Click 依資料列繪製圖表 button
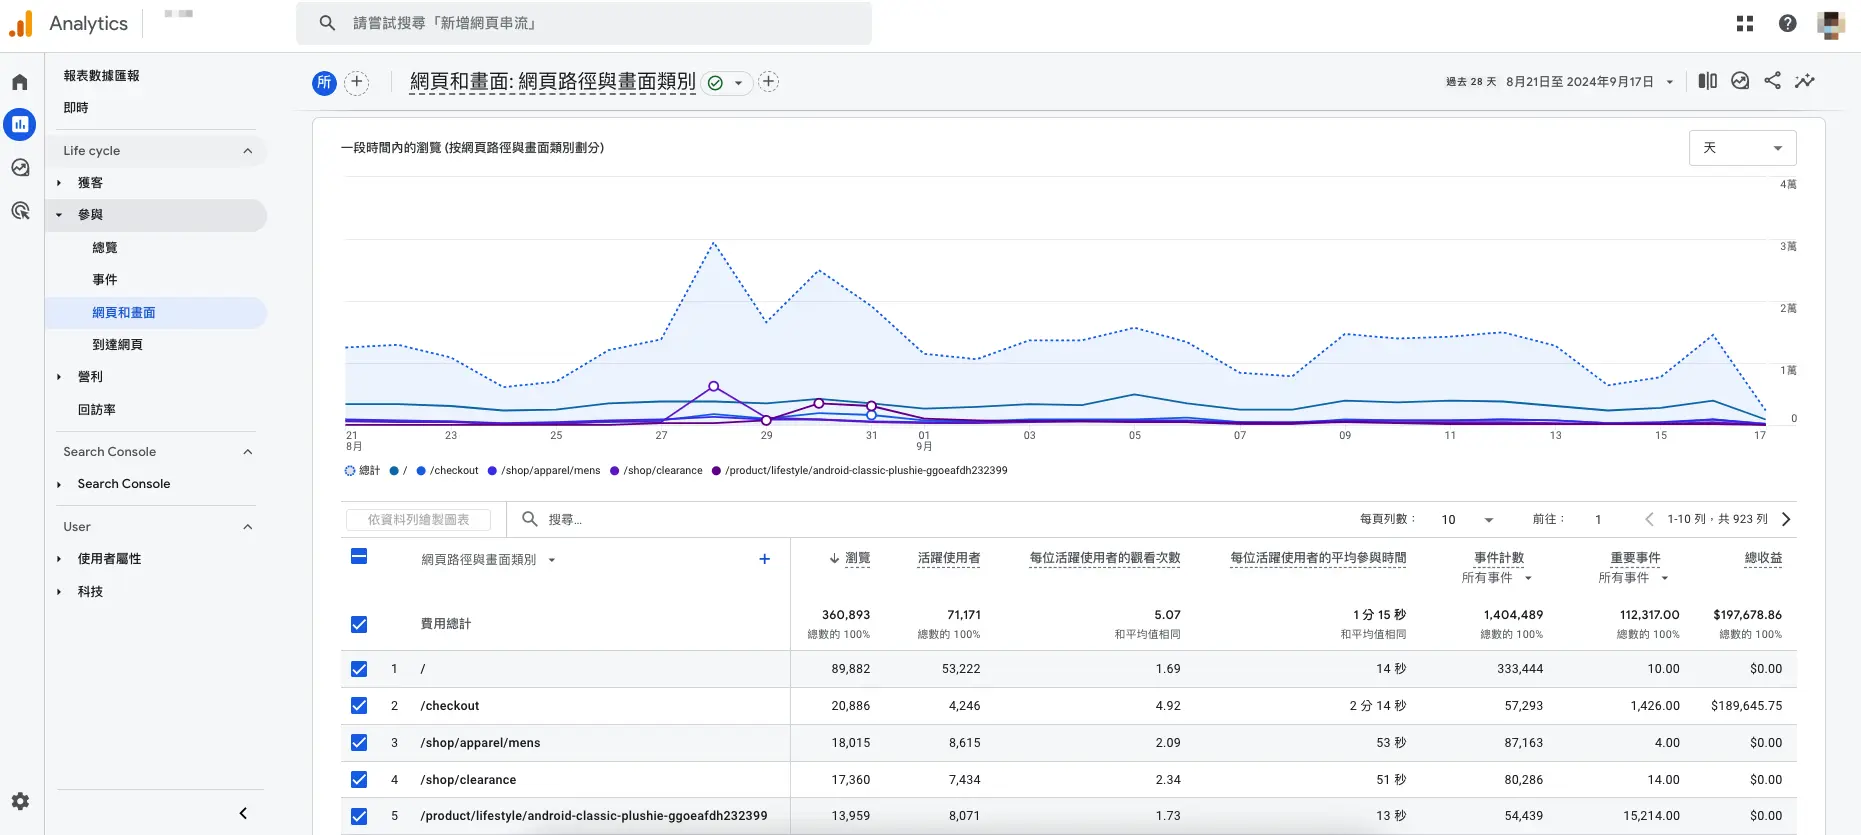 click(418, 520)
